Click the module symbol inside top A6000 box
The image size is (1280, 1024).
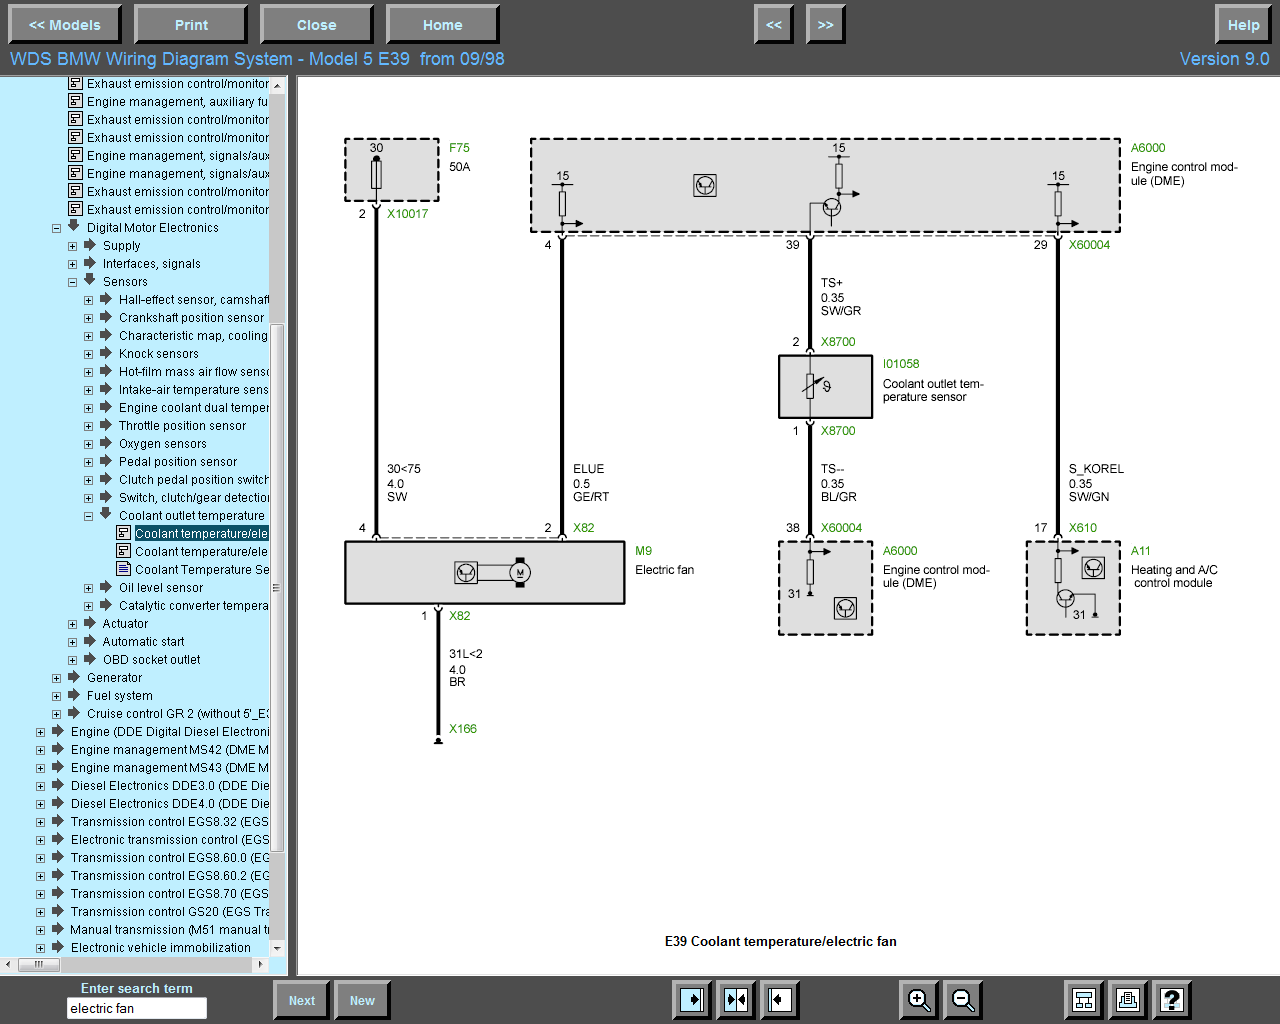pyautogui.click(x=705, y=185)
